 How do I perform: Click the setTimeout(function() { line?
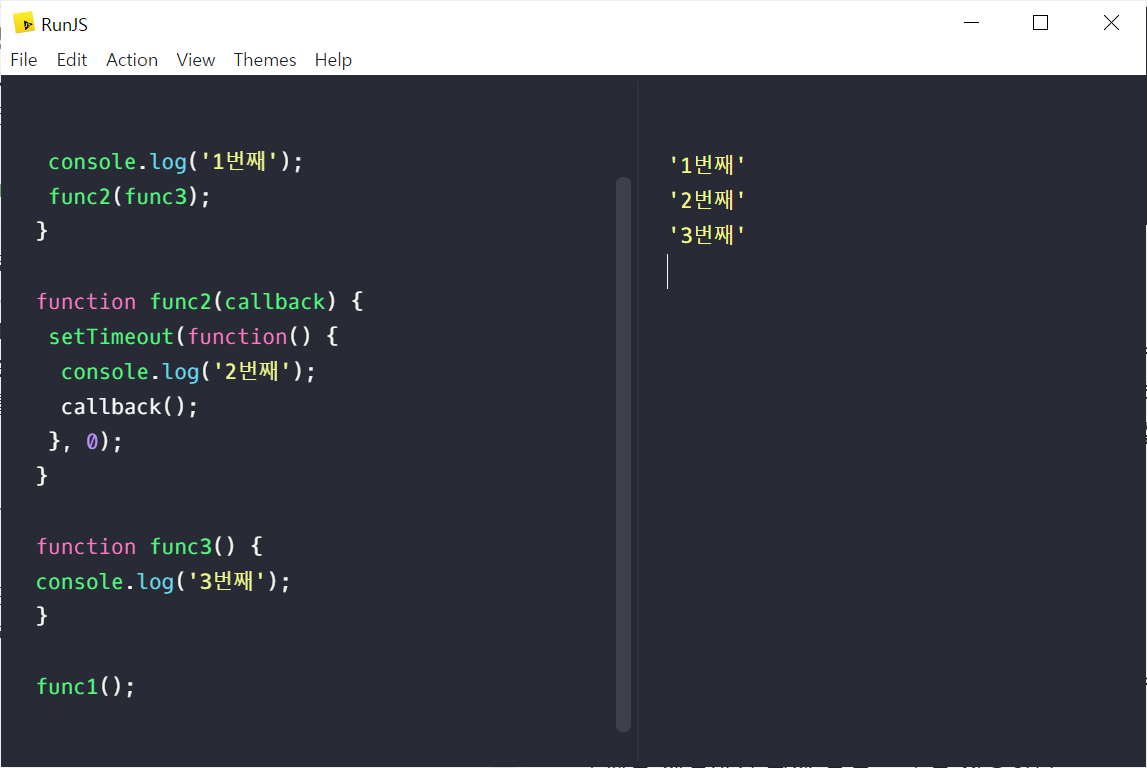193,336
